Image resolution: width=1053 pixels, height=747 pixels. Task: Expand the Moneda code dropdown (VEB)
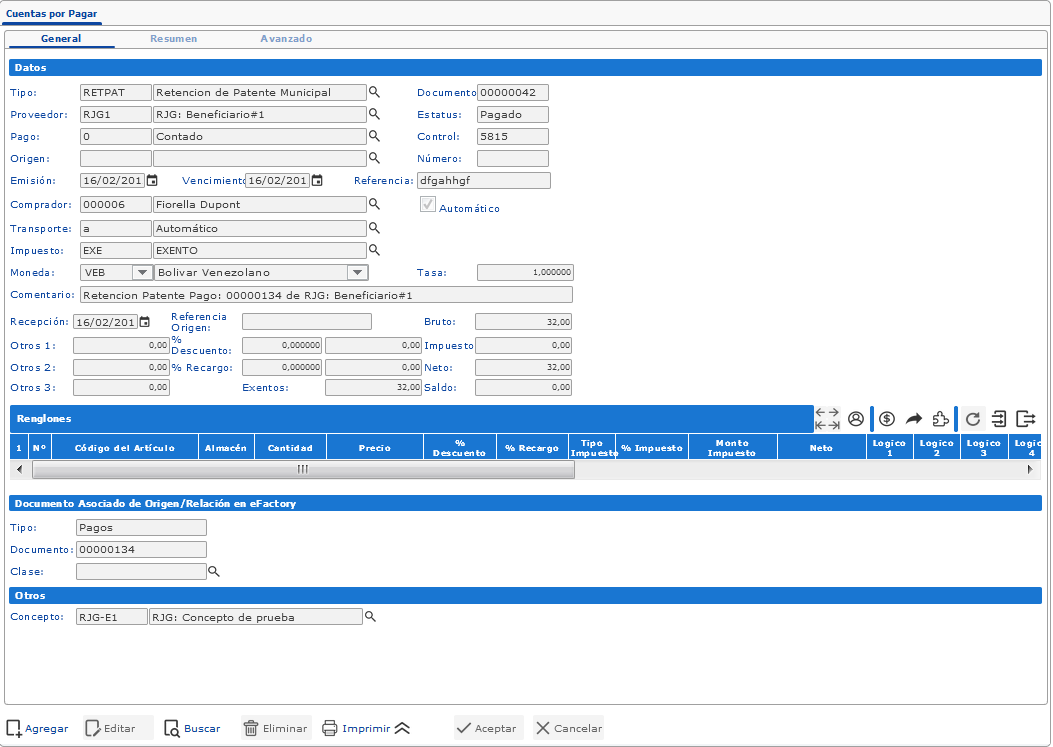click(142, 272)
